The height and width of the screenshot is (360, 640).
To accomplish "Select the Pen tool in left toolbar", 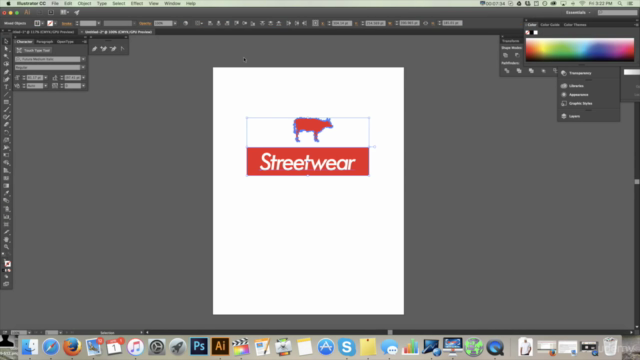I will [x=6, y=72].
